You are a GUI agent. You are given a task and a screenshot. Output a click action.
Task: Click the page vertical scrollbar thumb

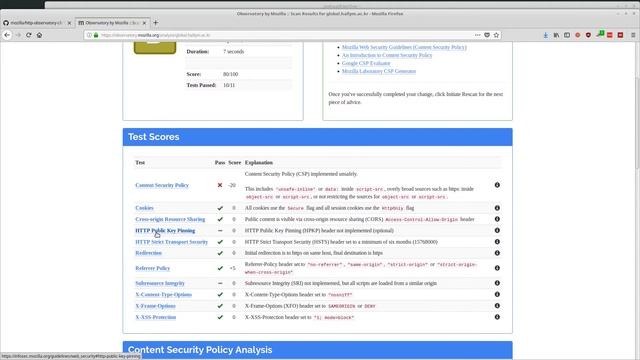[637, 122]
